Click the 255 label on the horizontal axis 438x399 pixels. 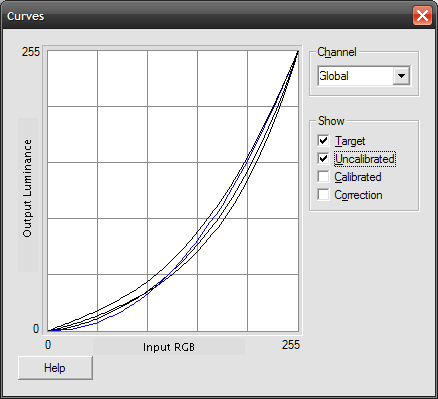pos(291,345)
